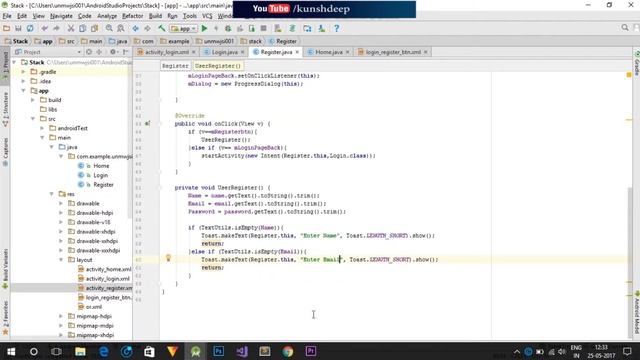
Task: Expand the drawable-hdpi folder
Action: click(61, 212)
